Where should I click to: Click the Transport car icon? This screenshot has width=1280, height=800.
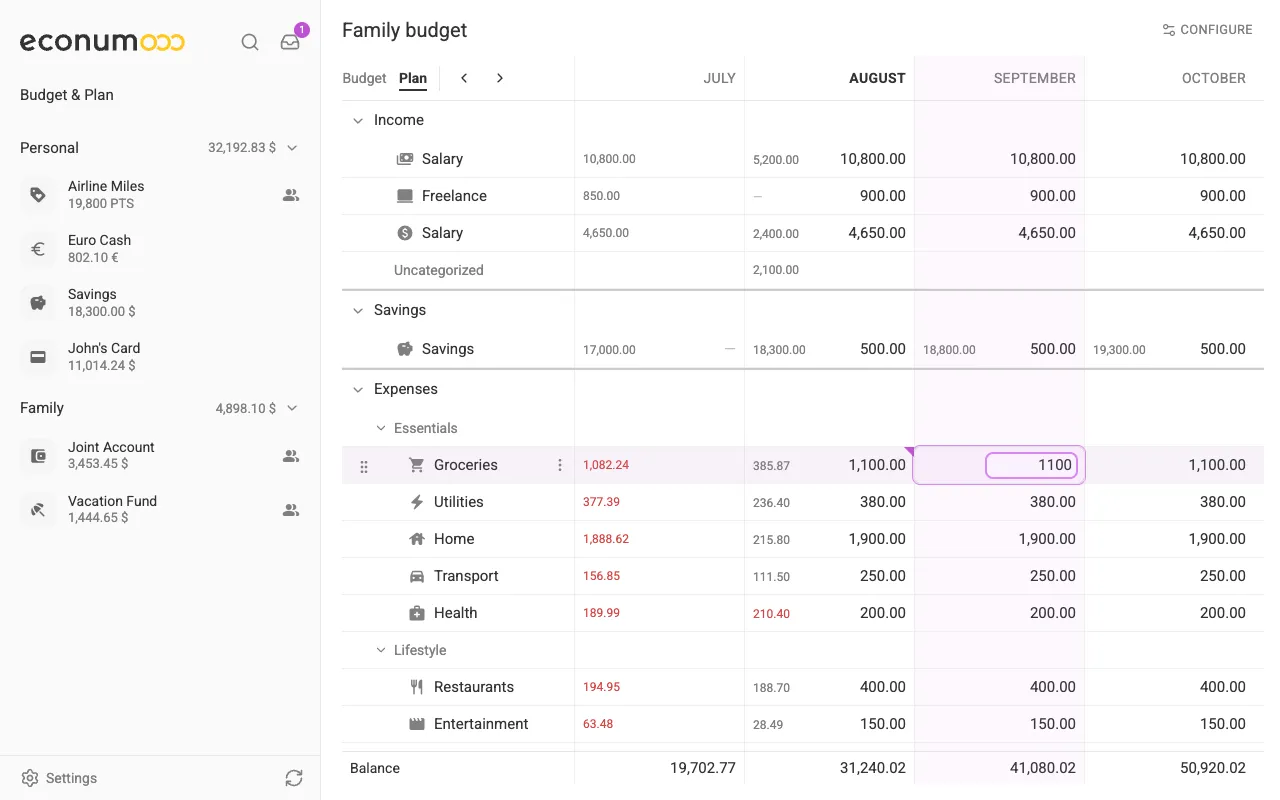click(417, 576)
